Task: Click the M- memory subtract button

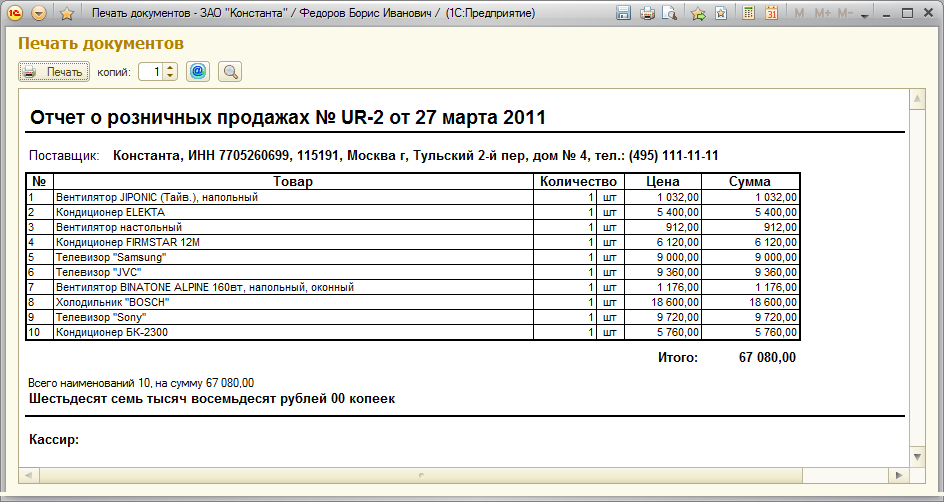Action: [845, 13]
